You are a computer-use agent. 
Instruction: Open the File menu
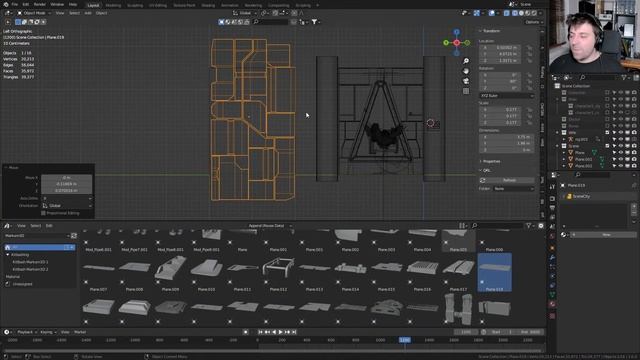[15, 4]
